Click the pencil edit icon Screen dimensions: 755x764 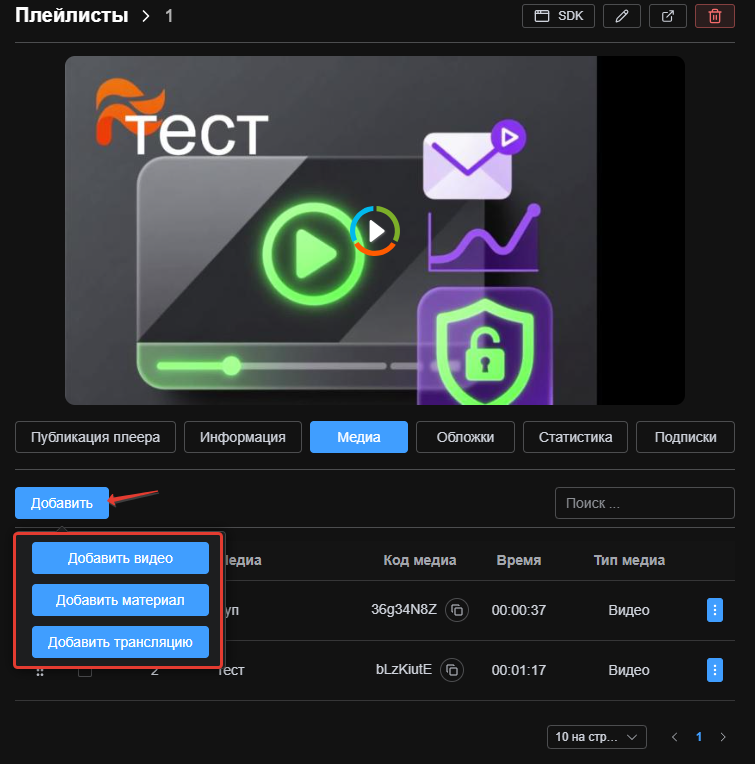pyautogui.click(x=622, y=16)
